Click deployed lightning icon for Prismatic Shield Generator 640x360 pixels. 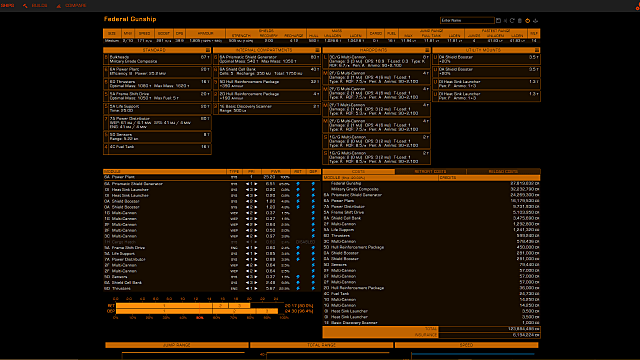coord(313,184)
